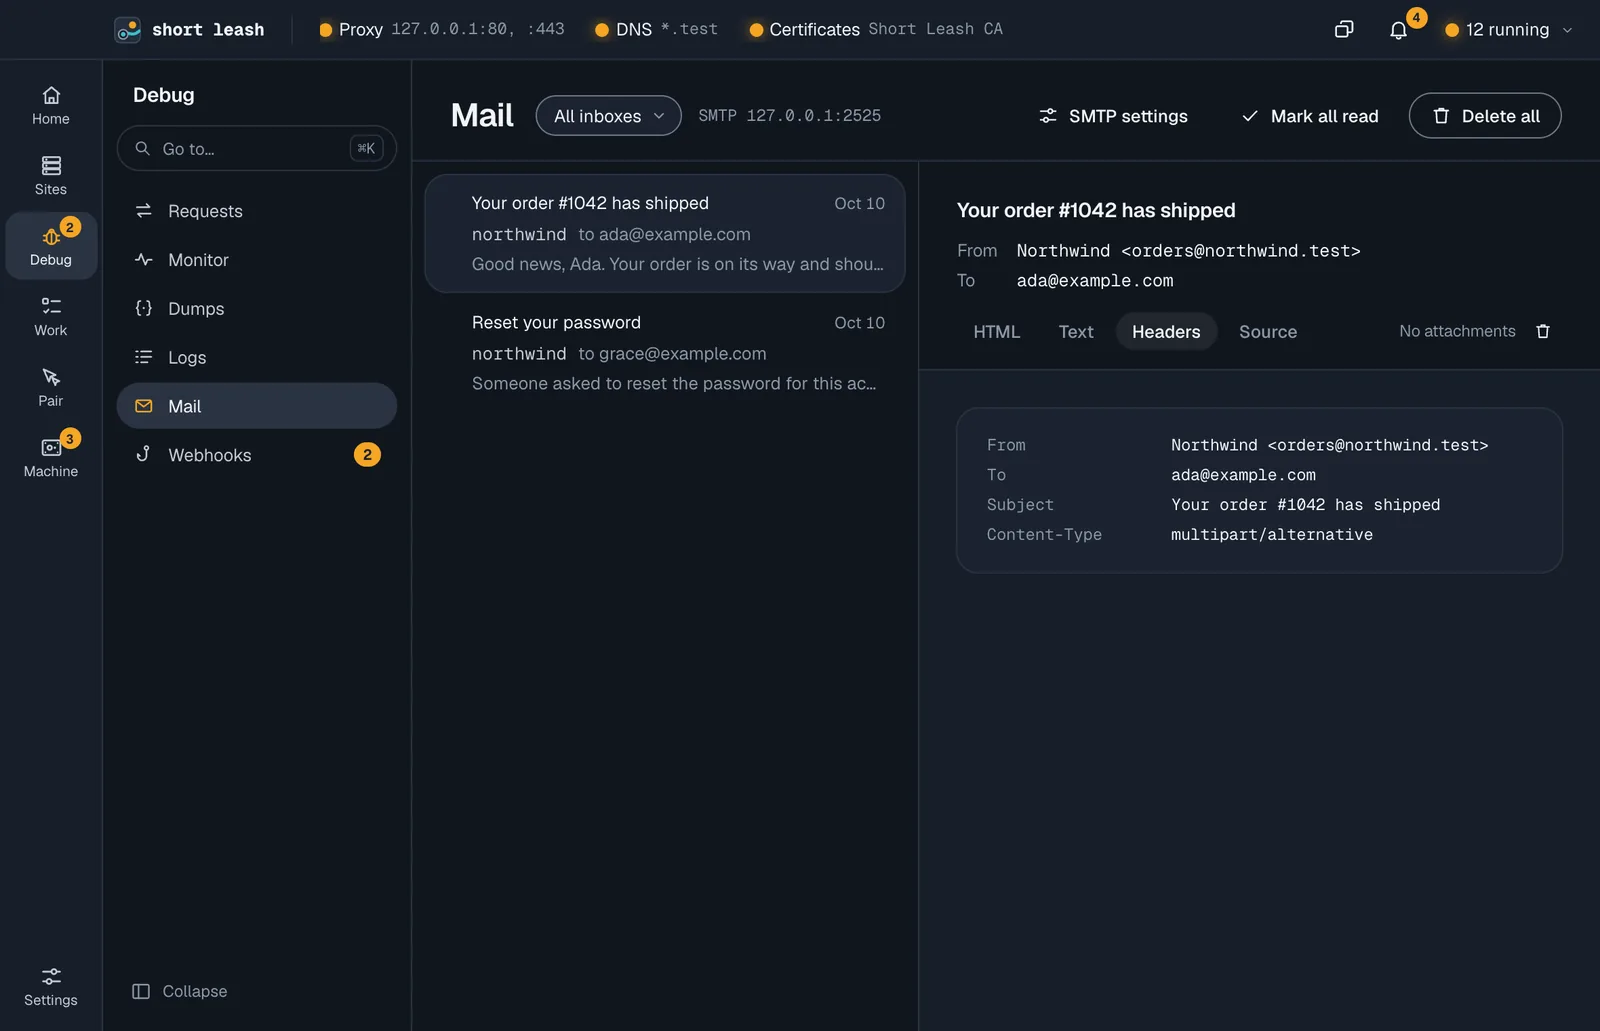Click 'to grace@example.com' in the mail list

[x=672, y=354]
